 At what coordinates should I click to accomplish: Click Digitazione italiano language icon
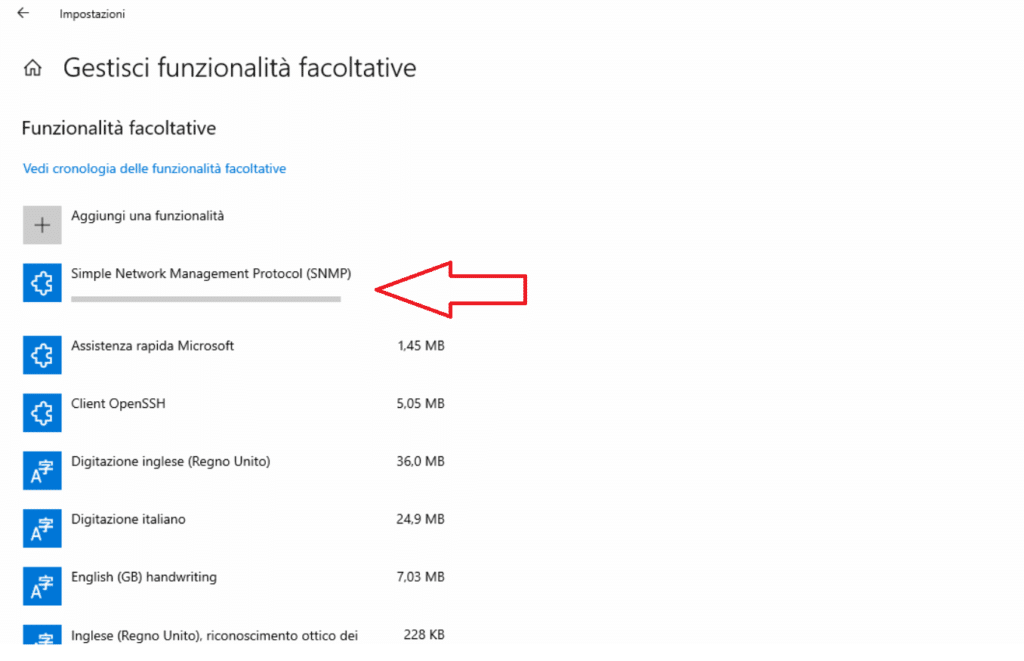pyautogui.click(x=42, y=528)
